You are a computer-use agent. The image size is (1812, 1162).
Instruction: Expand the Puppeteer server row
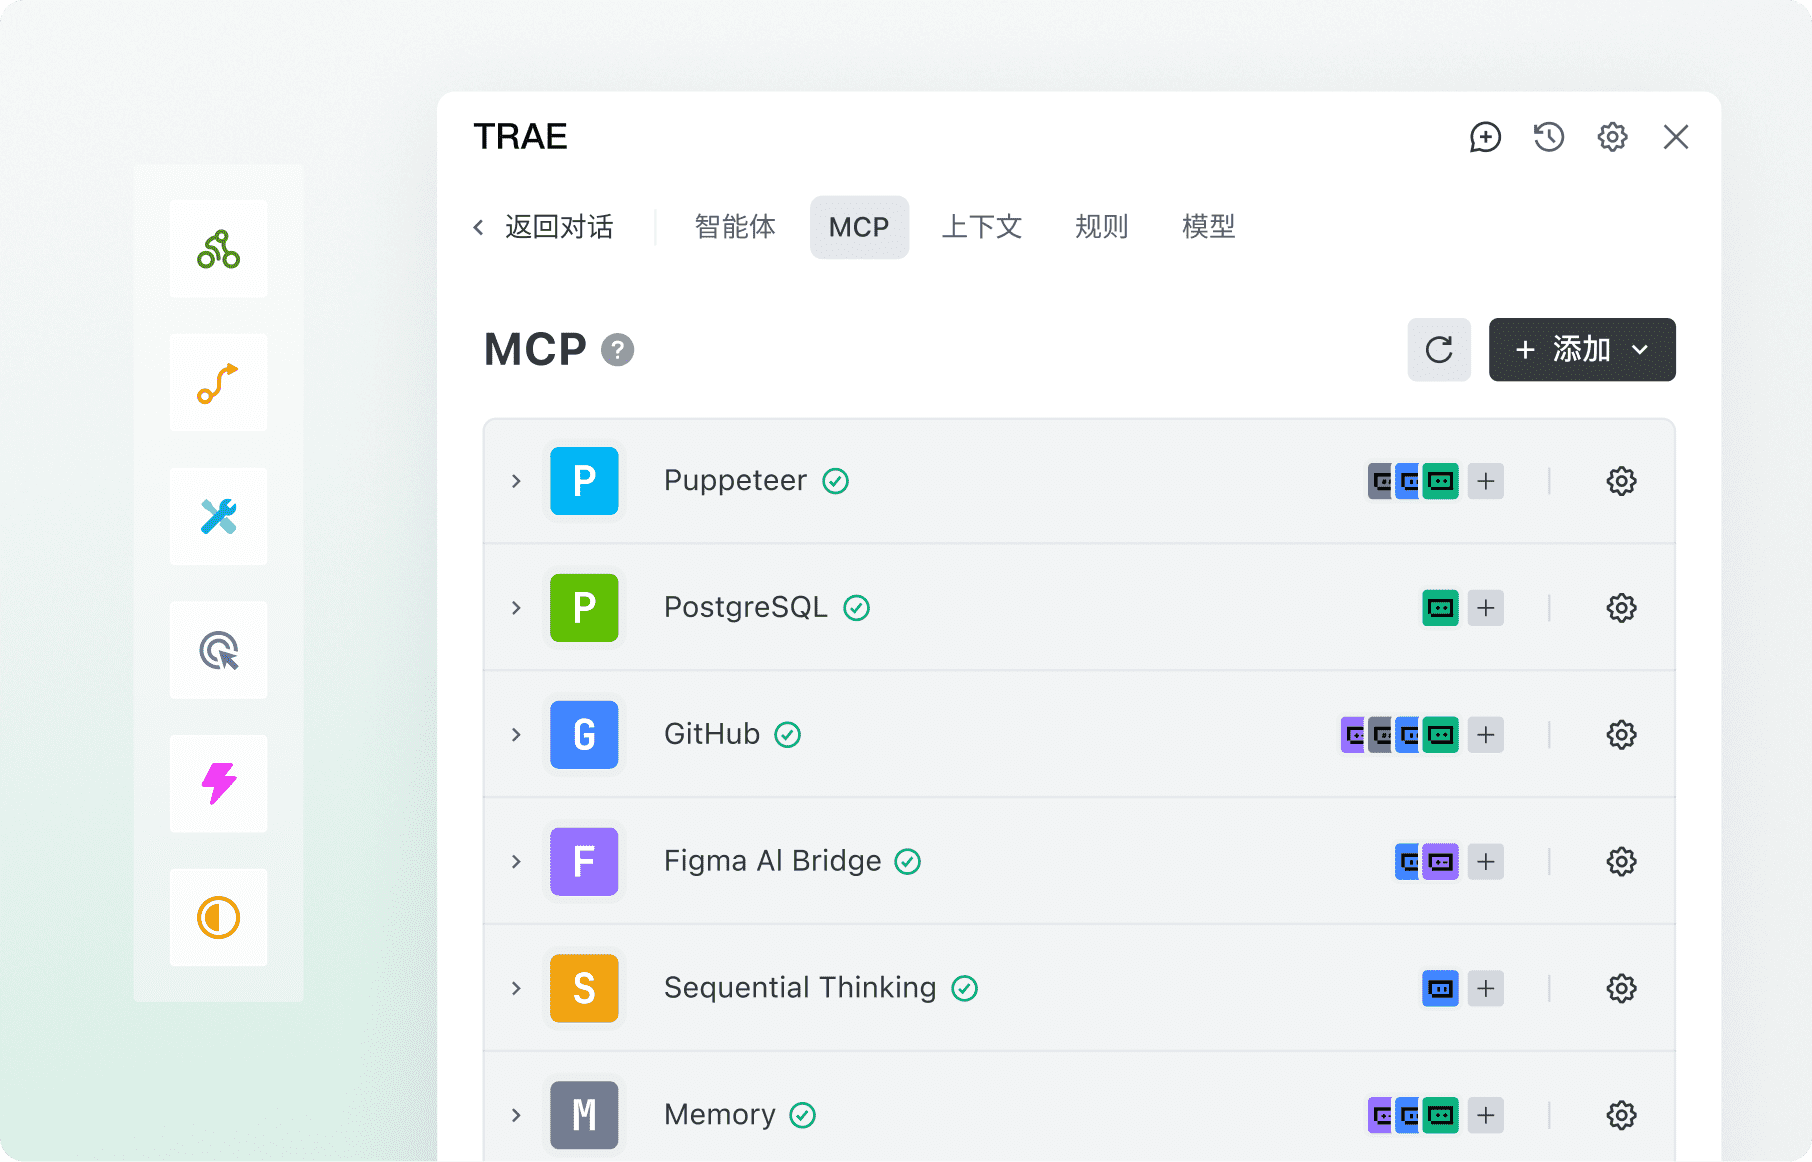[x=516, y=481]
